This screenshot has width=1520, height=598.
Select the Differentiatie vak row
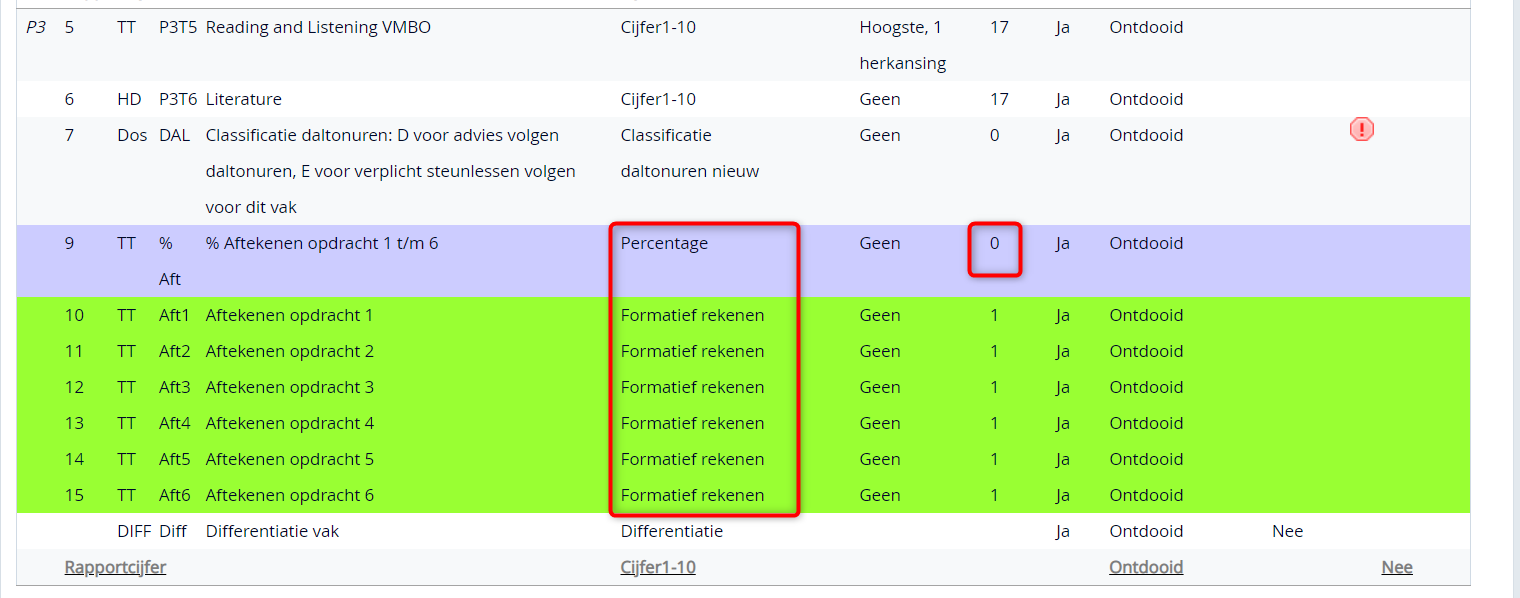tap(743, 531)
